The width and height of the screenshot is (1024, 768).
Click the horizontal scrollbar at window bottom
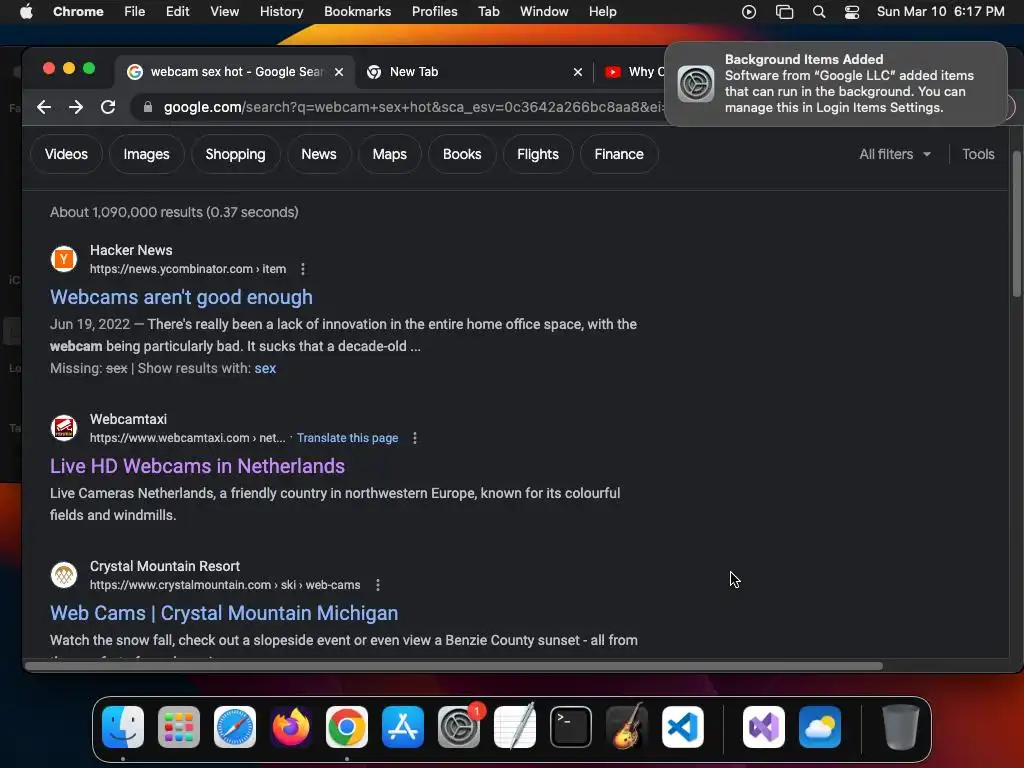[x=454, y=666]
